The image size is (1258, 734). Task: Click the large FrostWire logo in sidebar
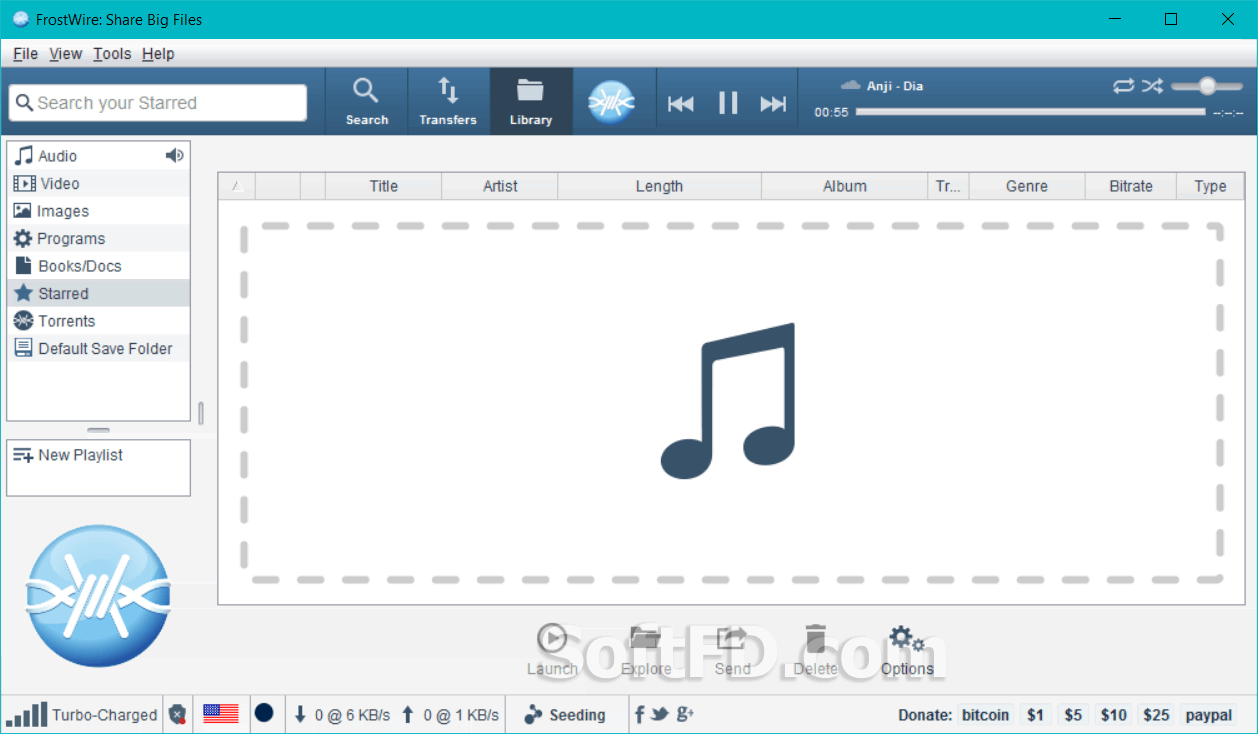pos(98,596)
